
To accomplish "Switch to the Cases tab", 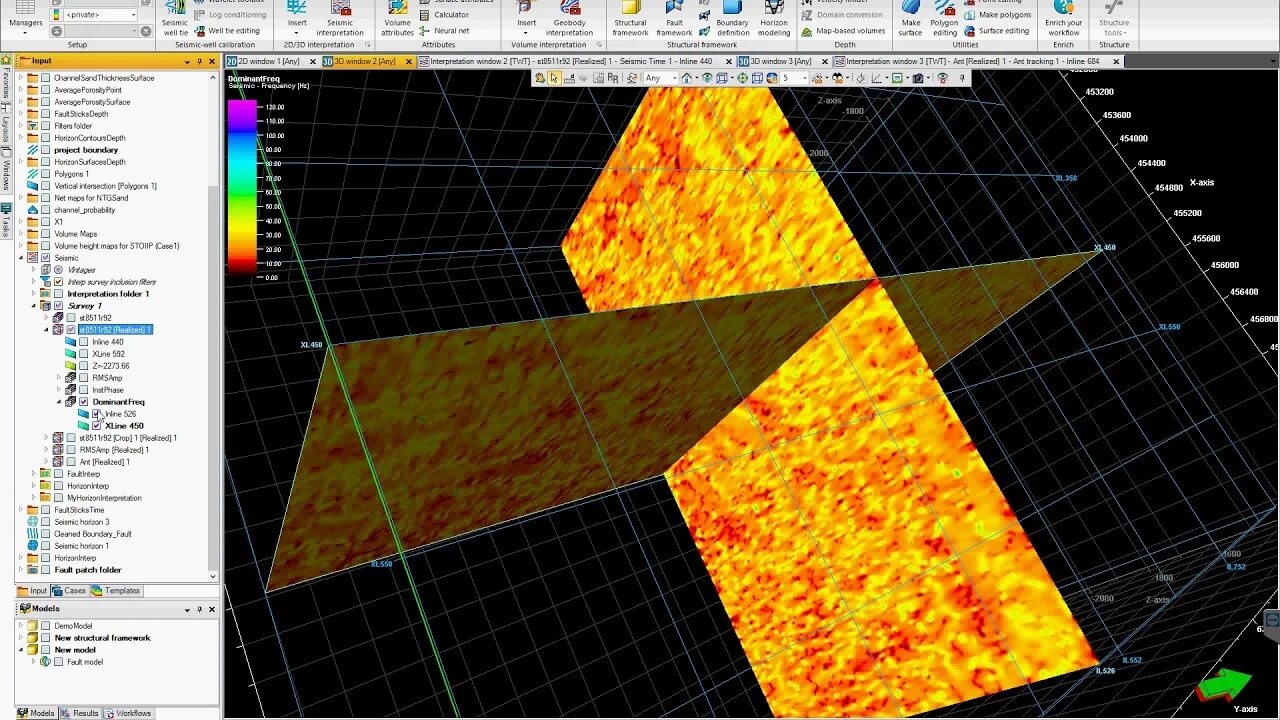I will pyautogui.click(x=70, y=591).
